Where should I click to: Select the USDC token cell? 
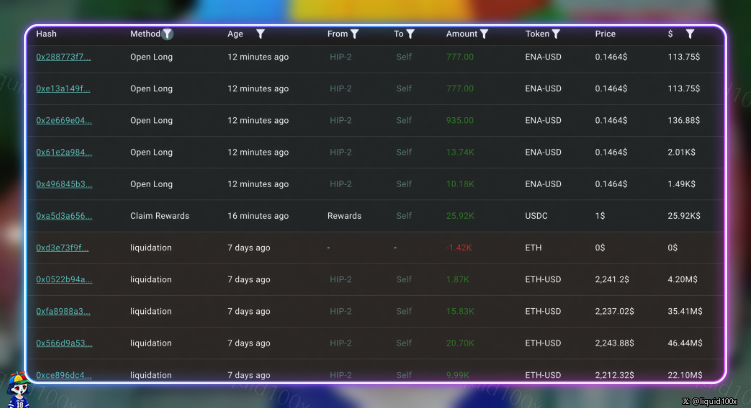point(536,216)
